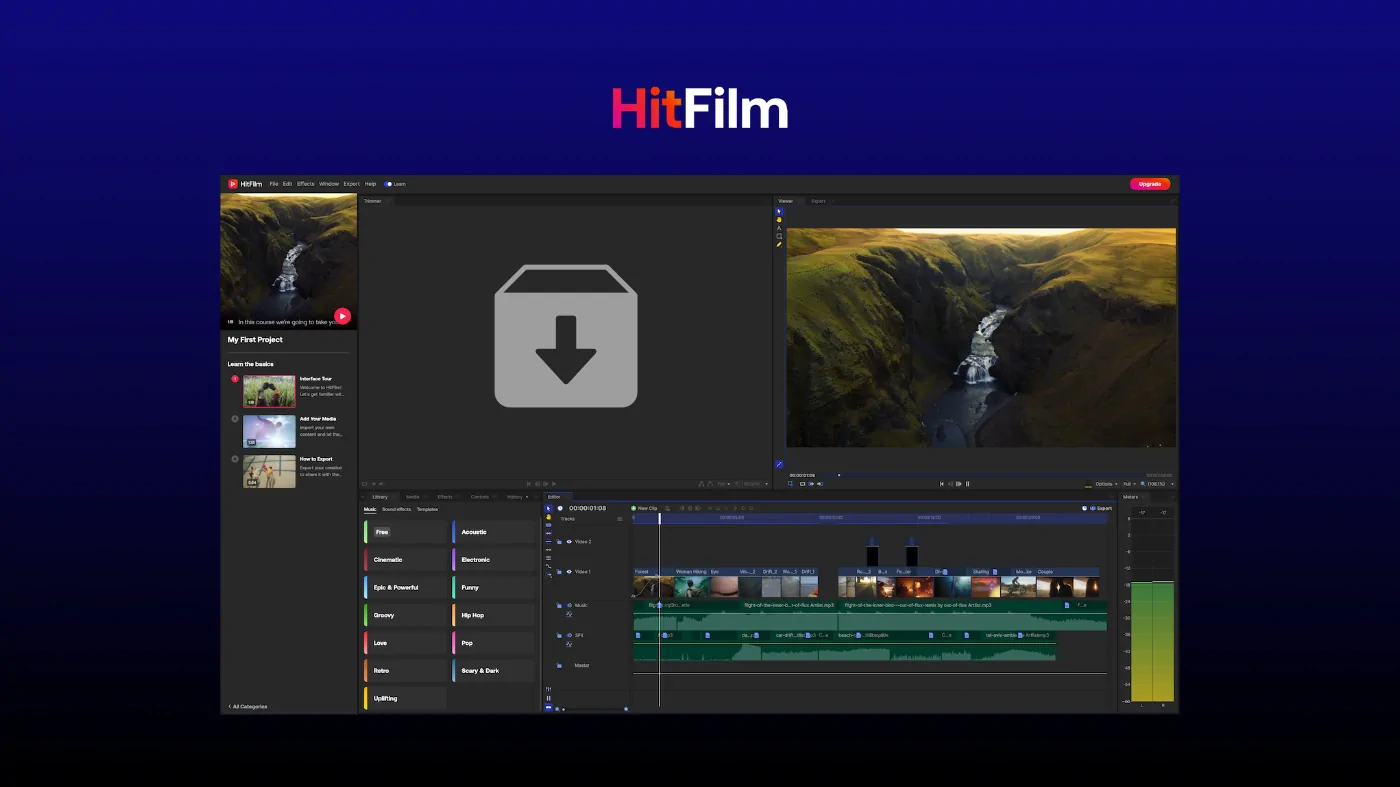Select the hand tool in Editor timeline

[x=548, y=517]
